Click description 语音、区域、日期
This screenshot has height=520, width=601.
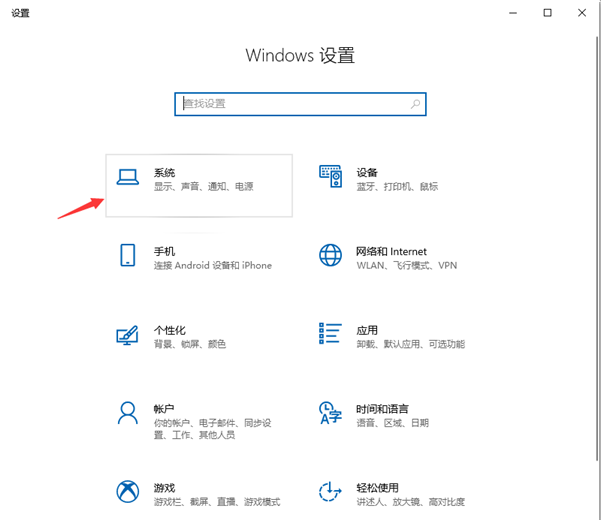tap(392, 423)
